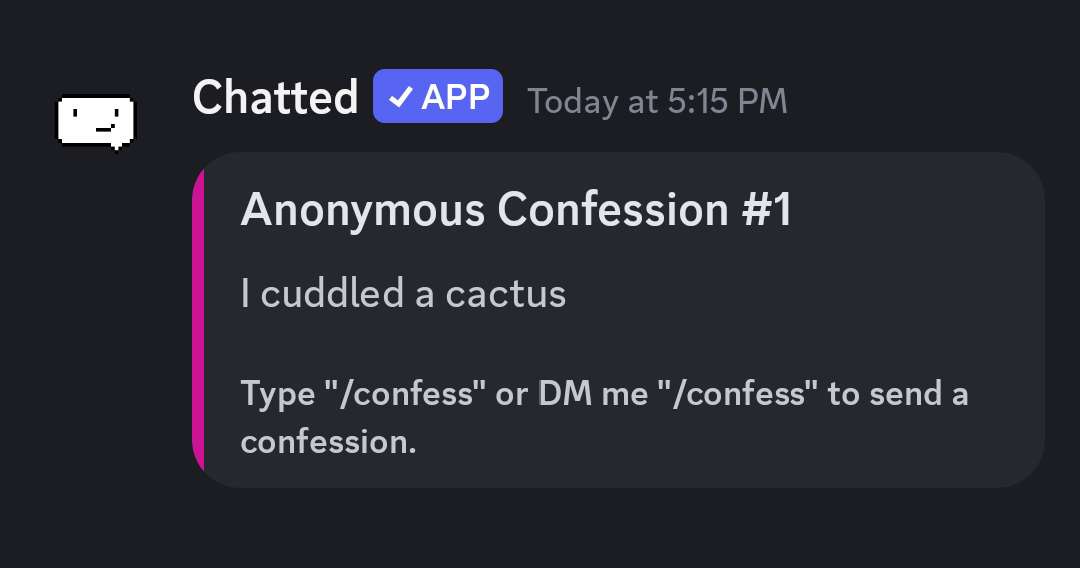This screenshot has height=568, width=1080.
Task: Click the verified checkmark in APP badge
Action: click(400, 99)
